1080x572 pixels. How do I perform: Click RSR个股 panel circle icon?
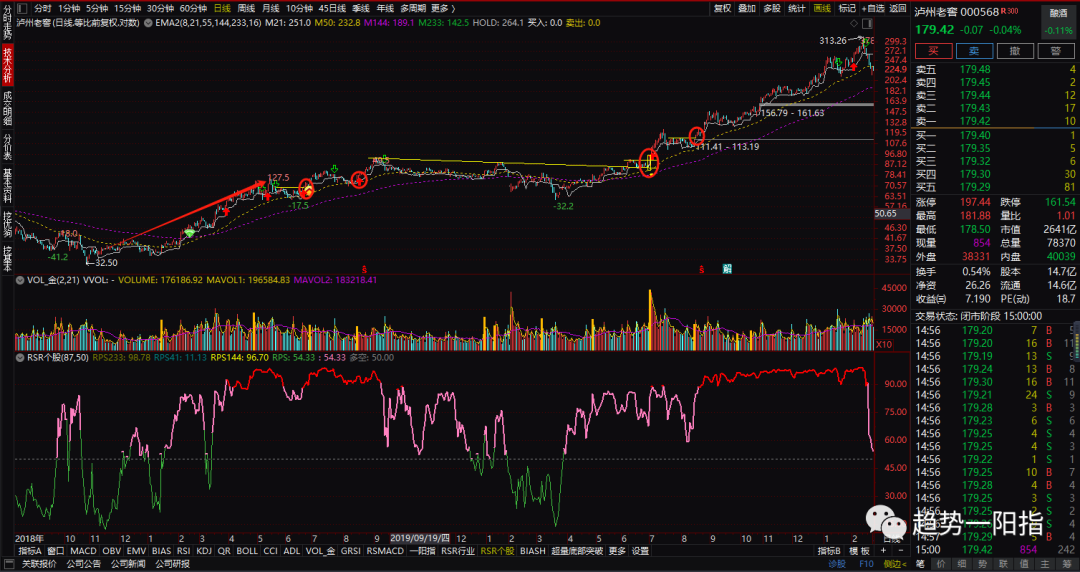click(x=20, y=358)
